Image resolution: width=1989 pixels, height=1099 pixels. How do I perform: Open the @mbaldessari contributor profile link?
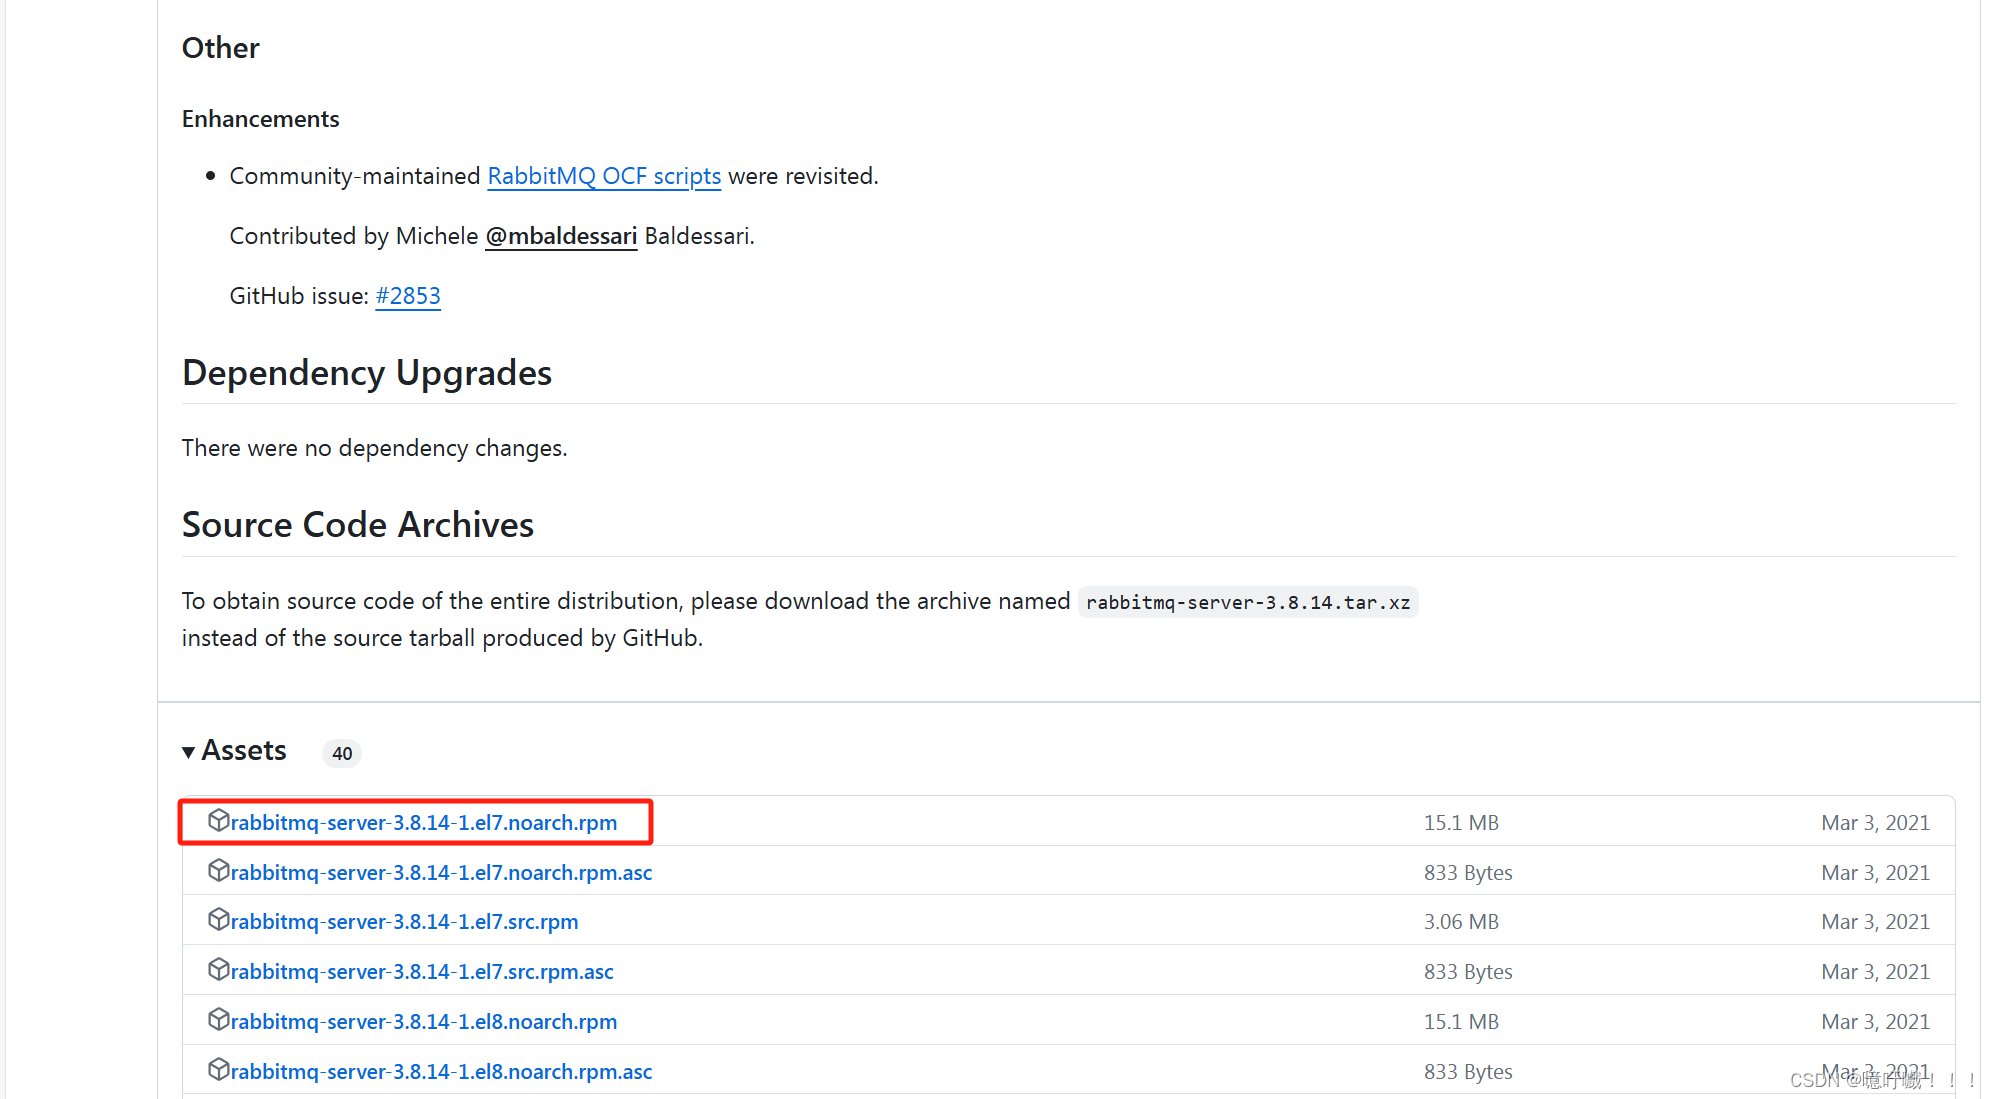(x=561, y=236)
